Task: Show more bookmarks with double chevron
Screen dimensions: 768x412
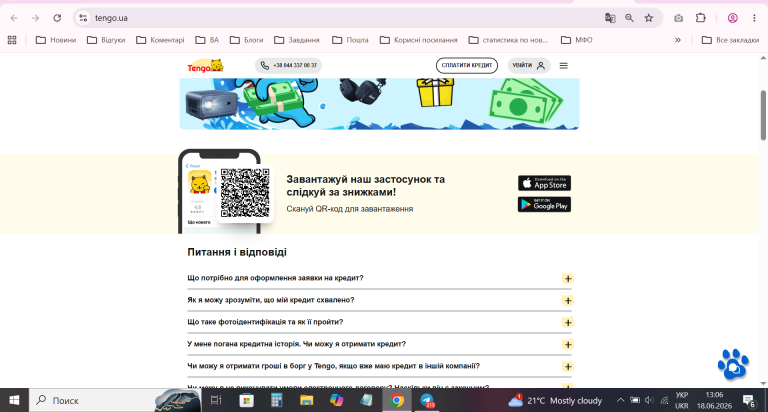Action: 678,40
